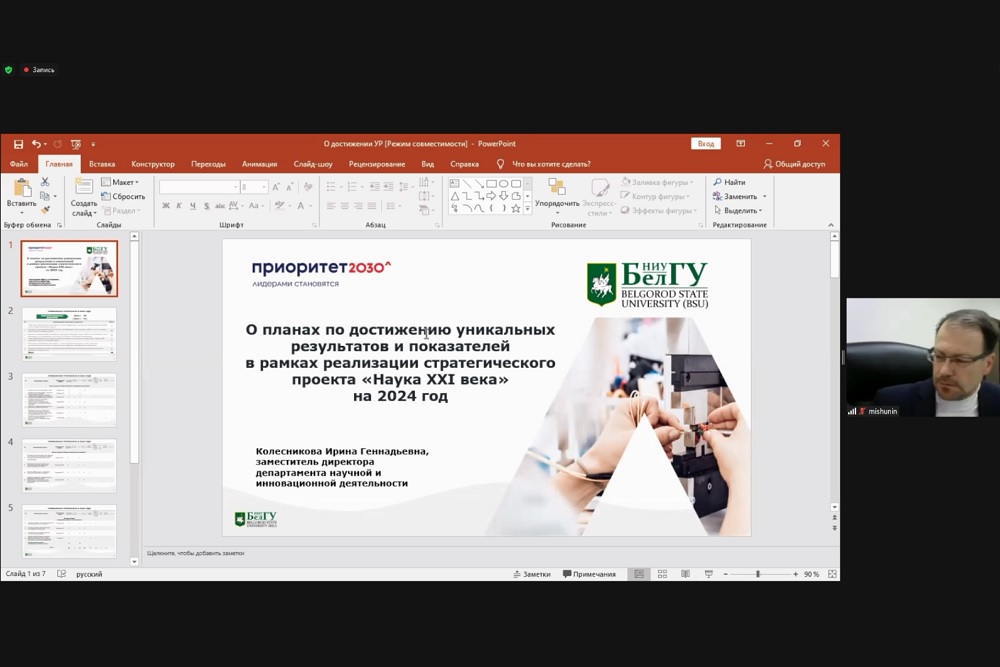Click the Format Painter brush icon
1000x667 pixels.
pos(45,210)
